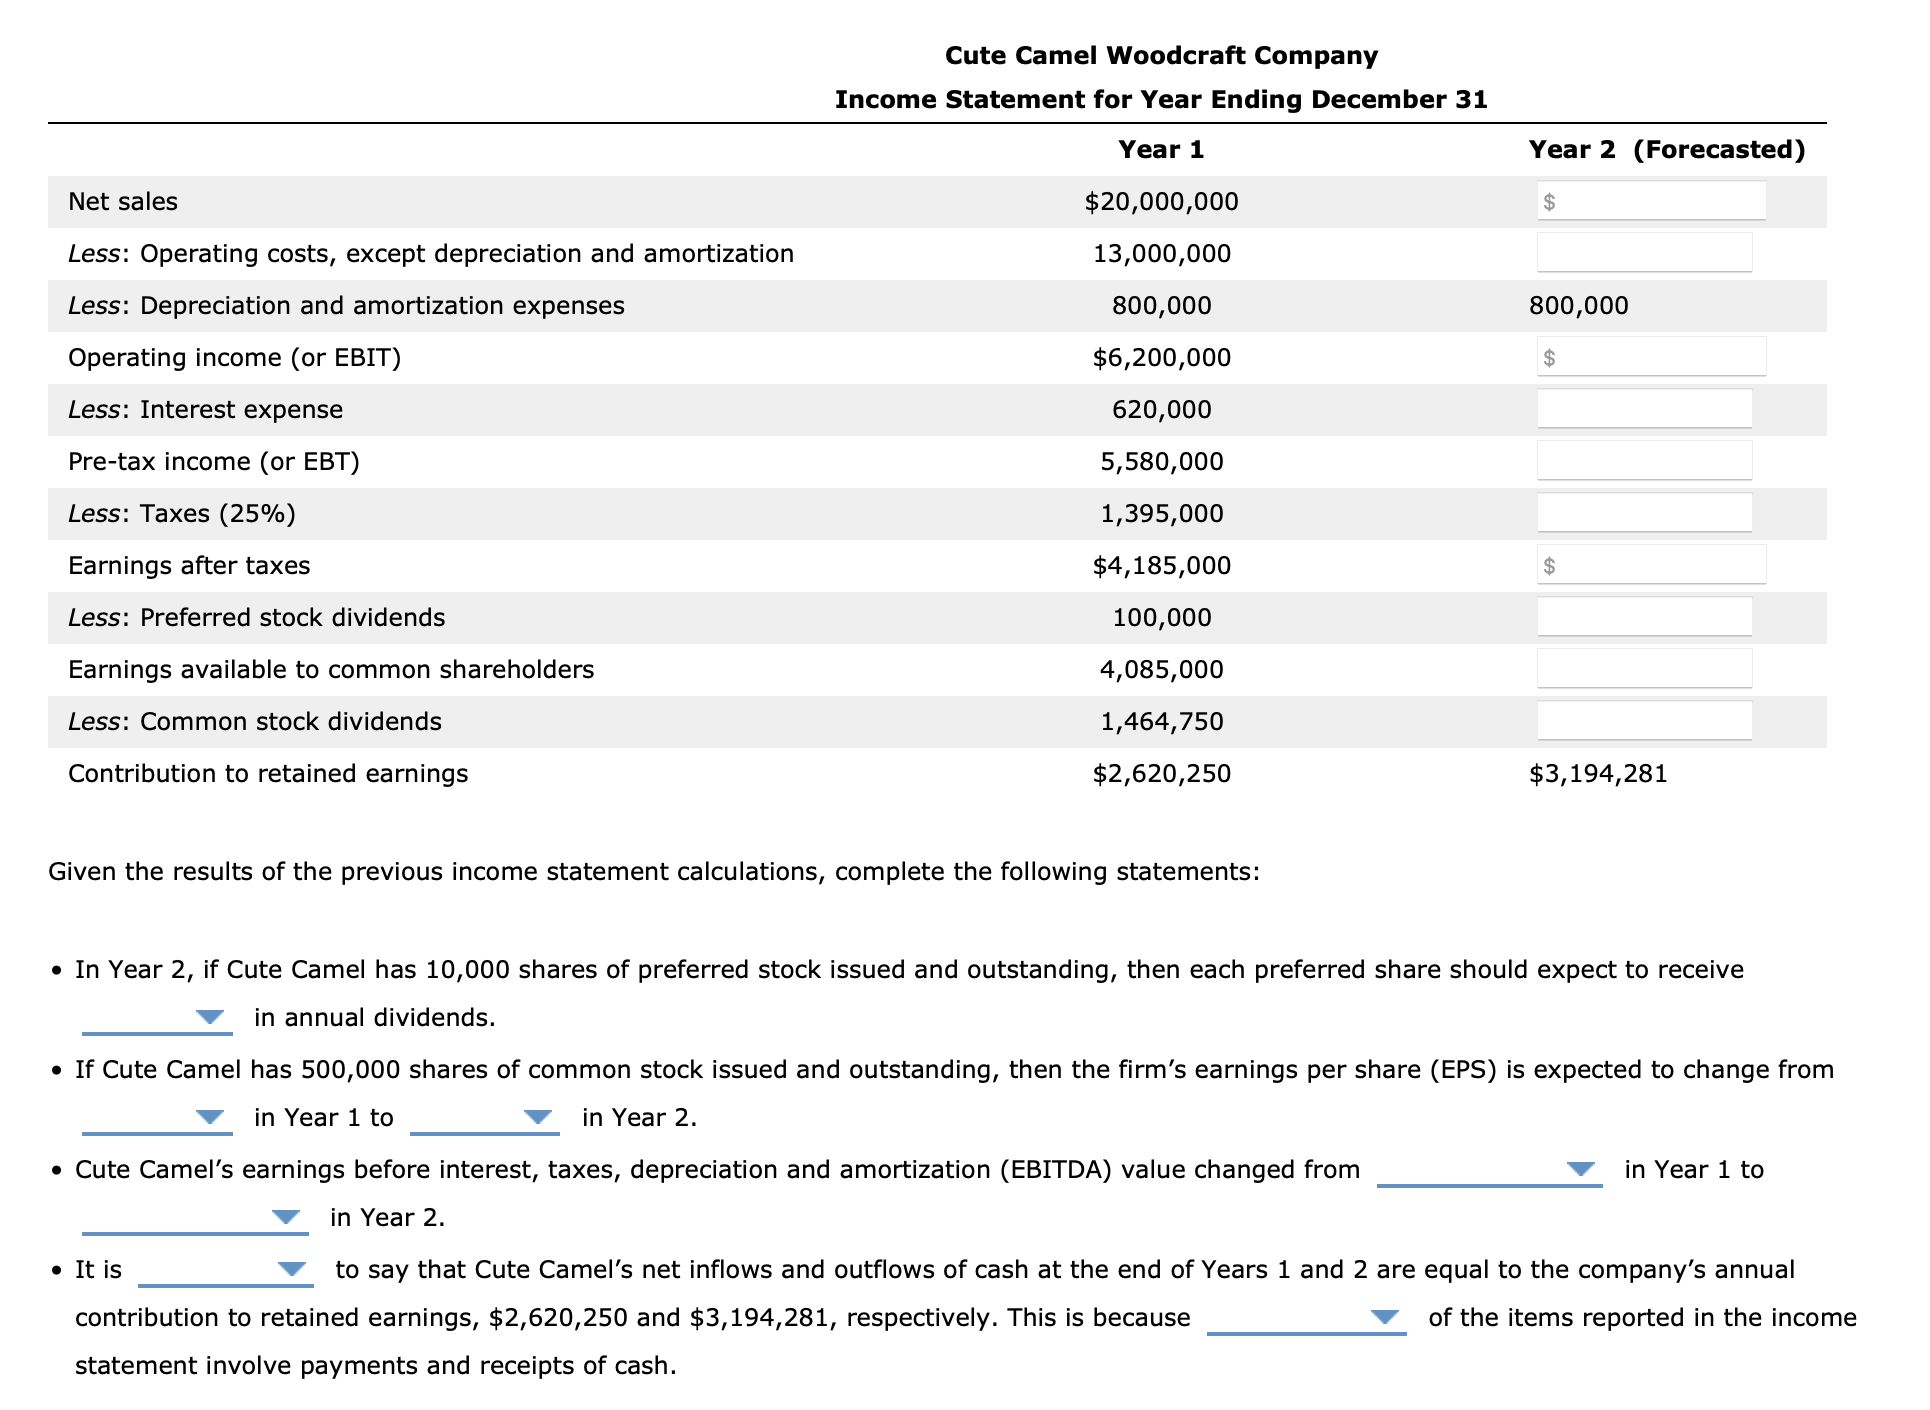Click the arrow on 'This is because' dropdown
The width and height of the screenshot is (1930, 1410).
[x=1384, y=1317]
